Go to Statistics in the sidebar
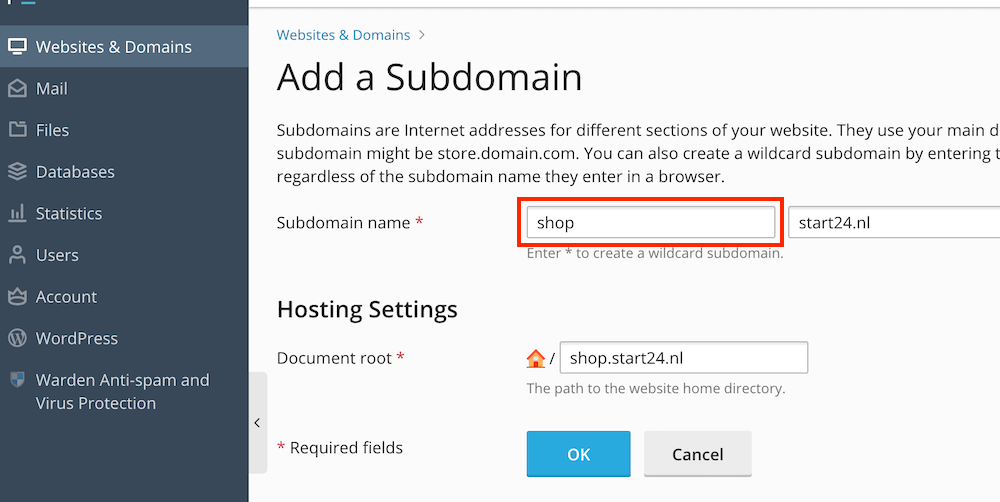 point(69,213)
